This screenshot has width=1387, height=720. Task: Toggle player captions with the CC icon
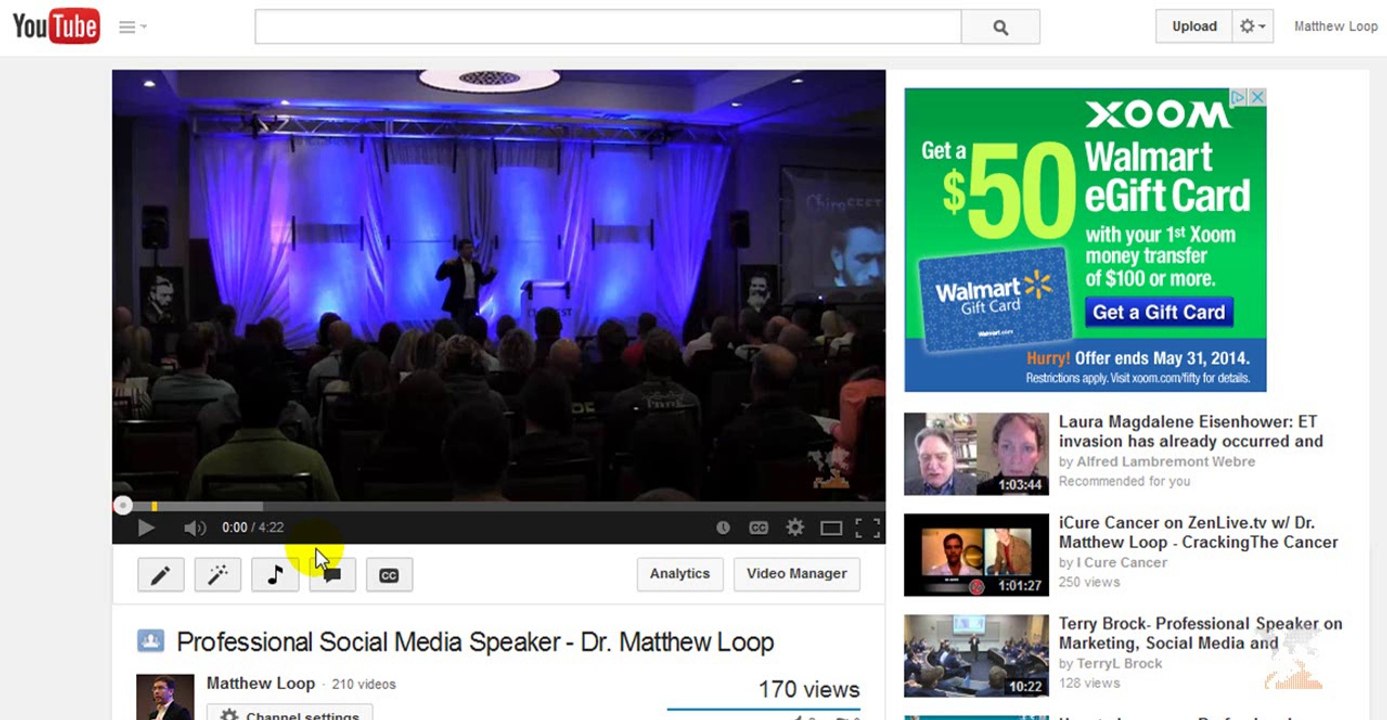tap(758, 528)
